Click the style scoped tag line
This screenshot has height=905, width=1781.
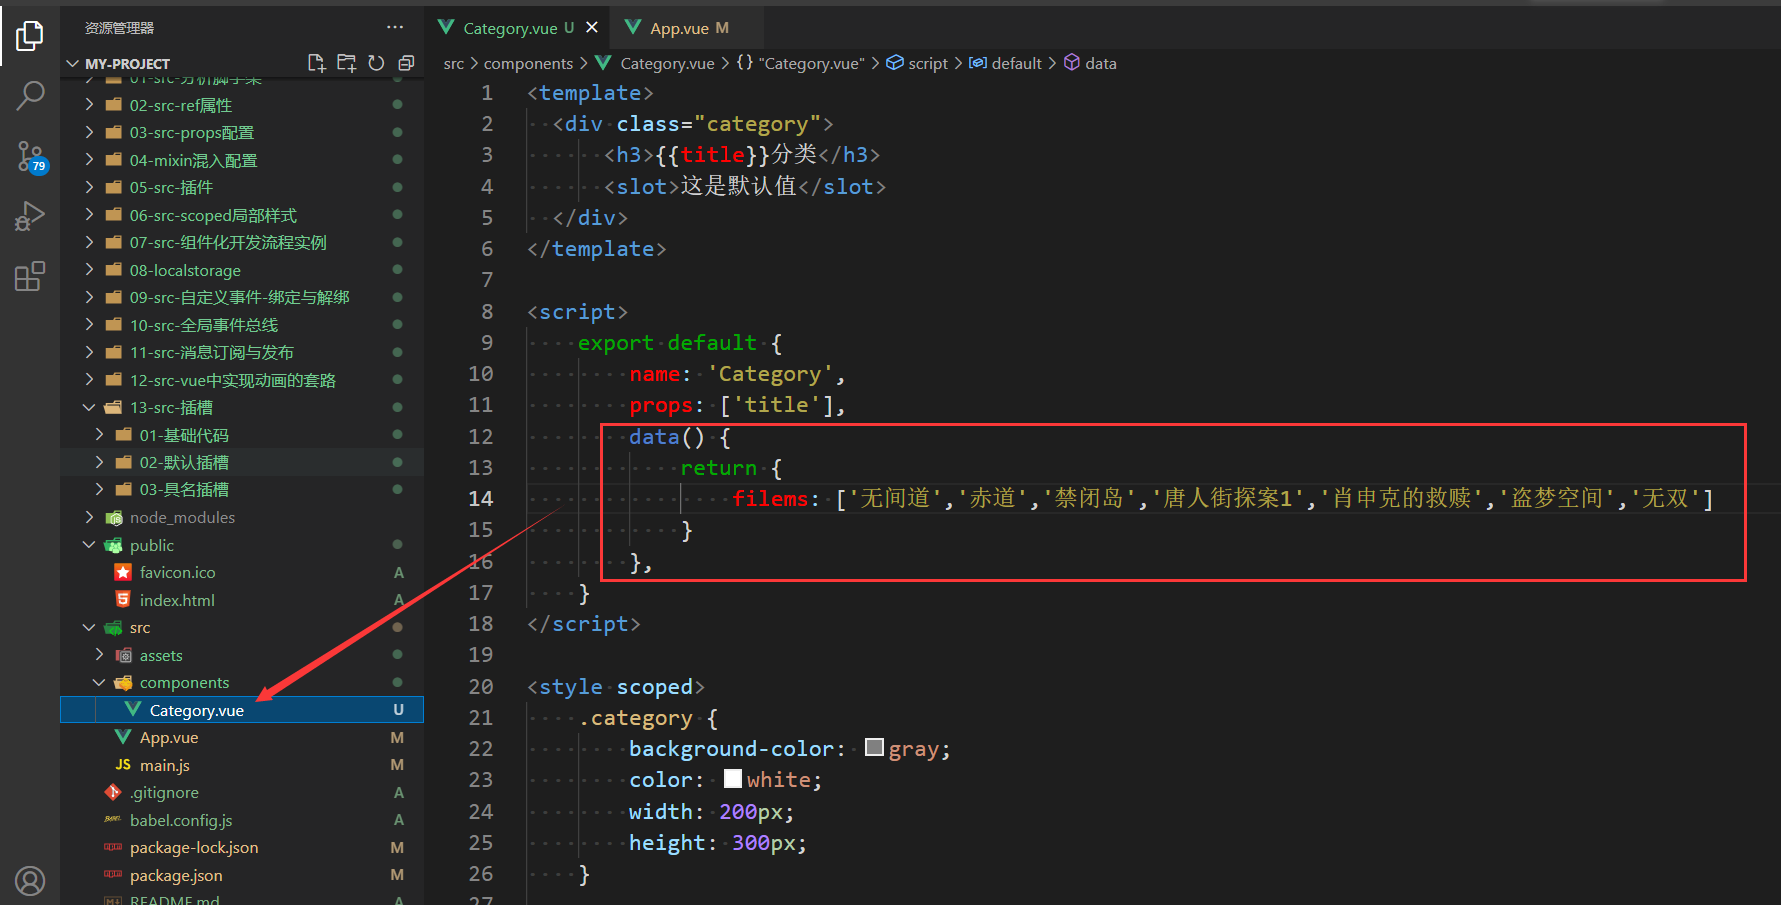pyautogui.click(x=616, y=686)
